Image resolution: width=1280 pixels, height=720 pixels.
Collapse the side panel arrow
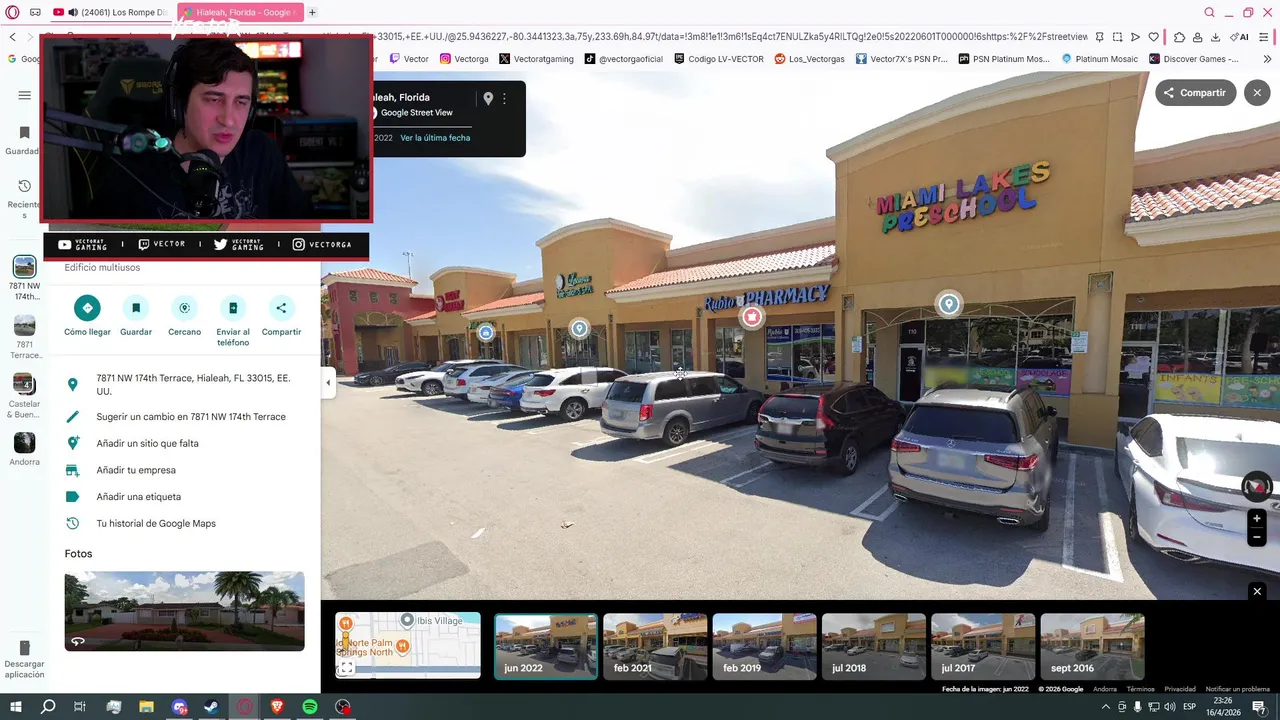(328, 382)
